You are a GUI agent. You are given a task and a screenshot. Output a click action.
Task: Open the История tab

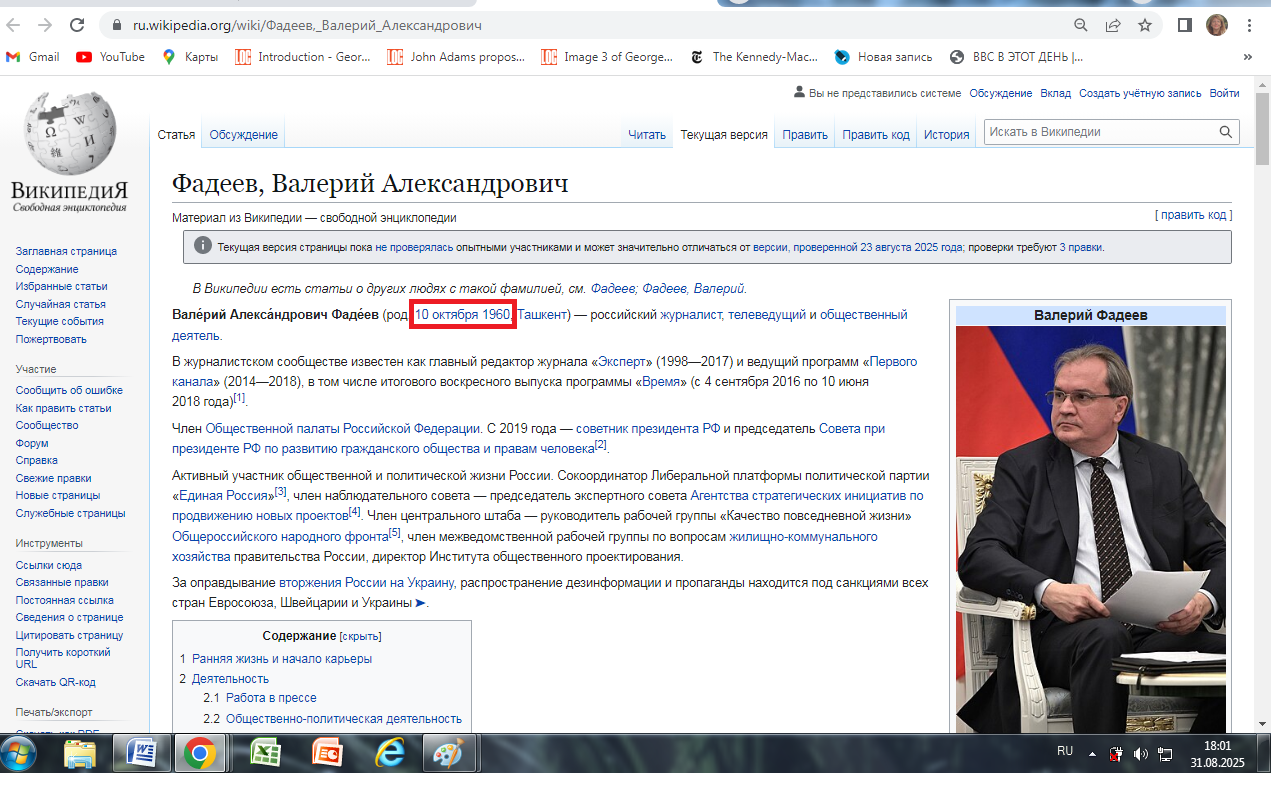pos(946,135)
